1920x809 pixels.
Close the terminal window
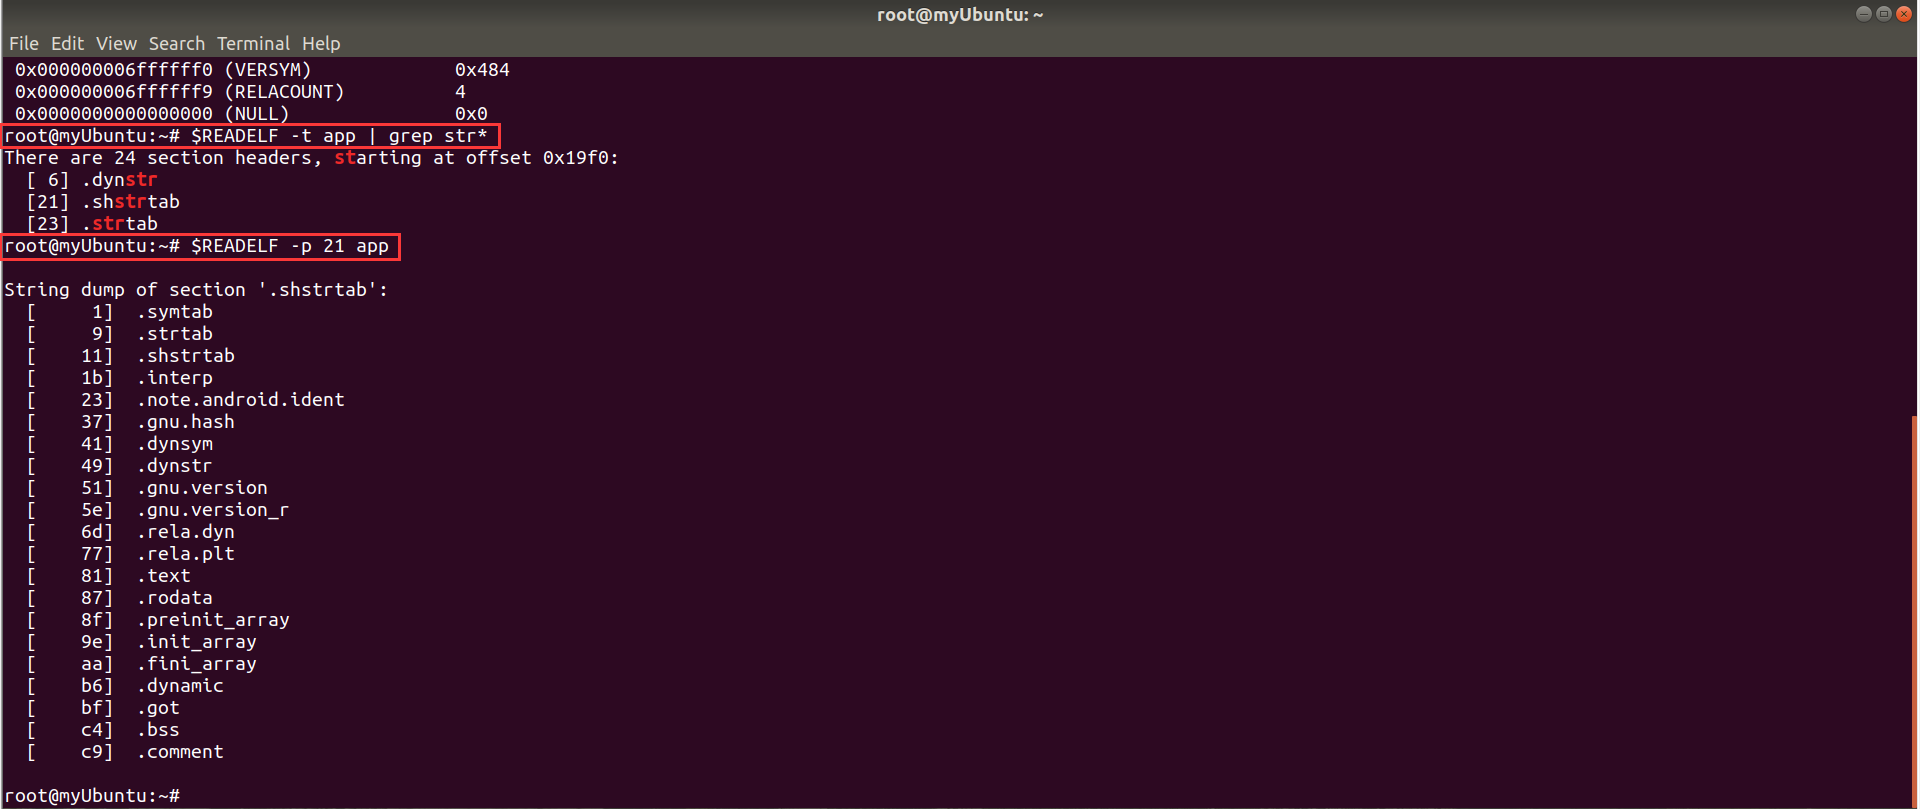pos(1903,14)
